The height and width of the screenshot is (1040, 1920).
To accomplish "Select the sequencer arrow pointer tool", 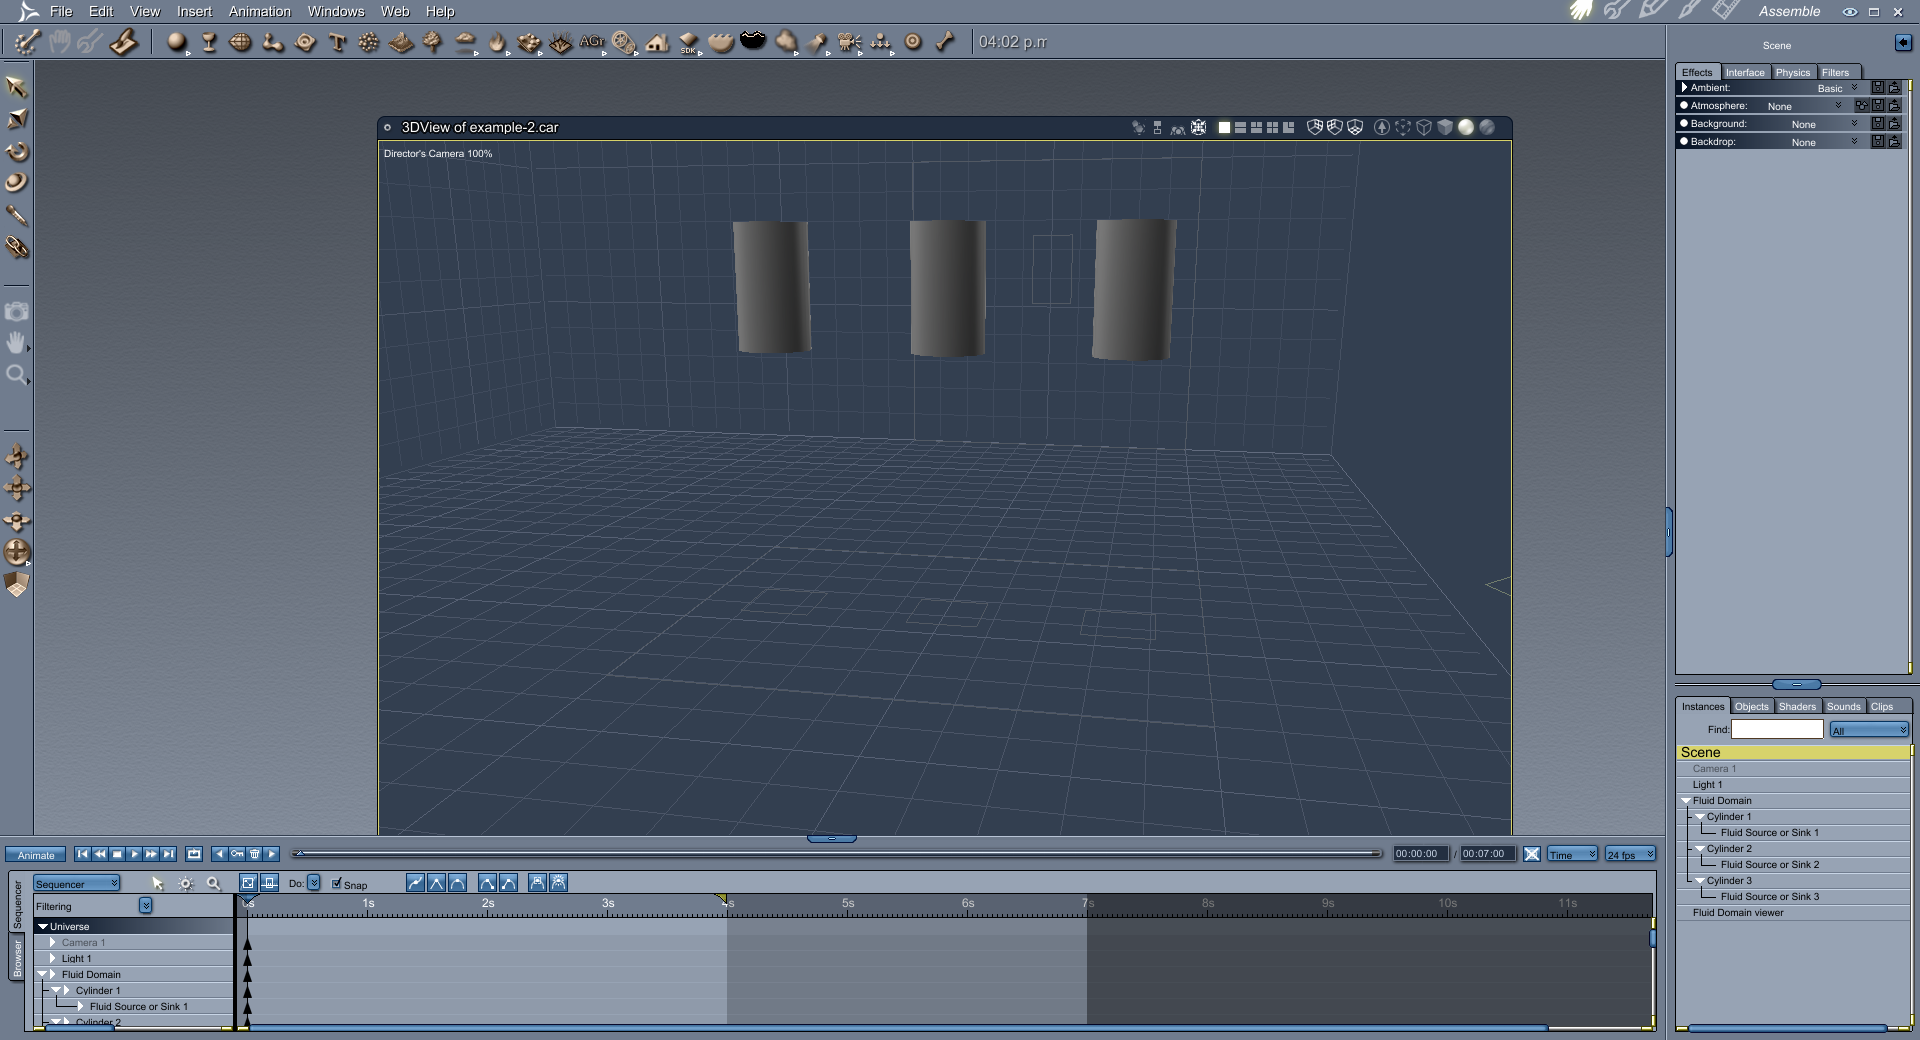I will pos(157,883).
